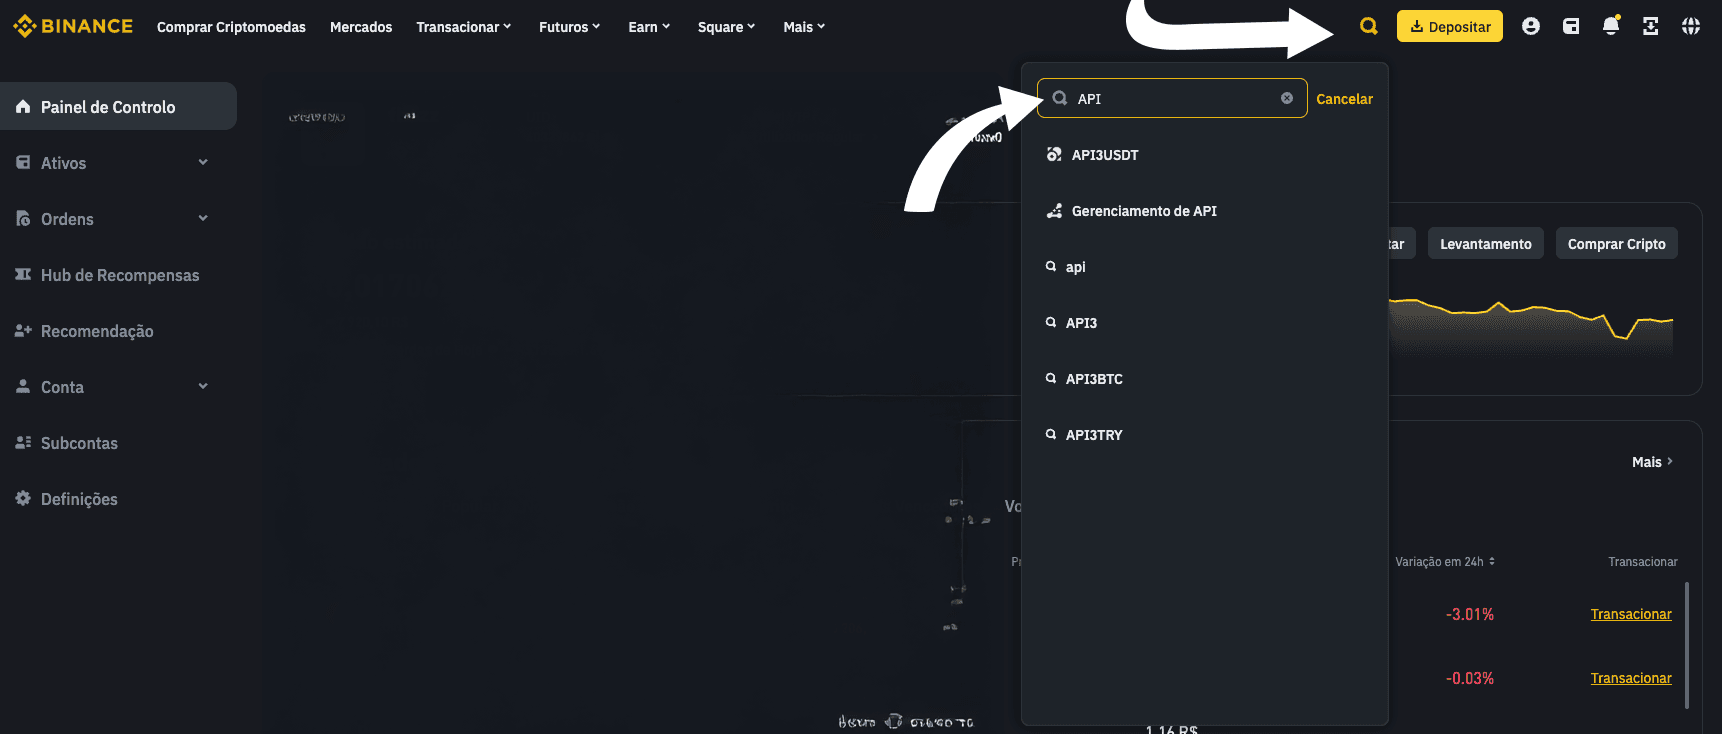Click the -3.01% change value

(1470, 614)
